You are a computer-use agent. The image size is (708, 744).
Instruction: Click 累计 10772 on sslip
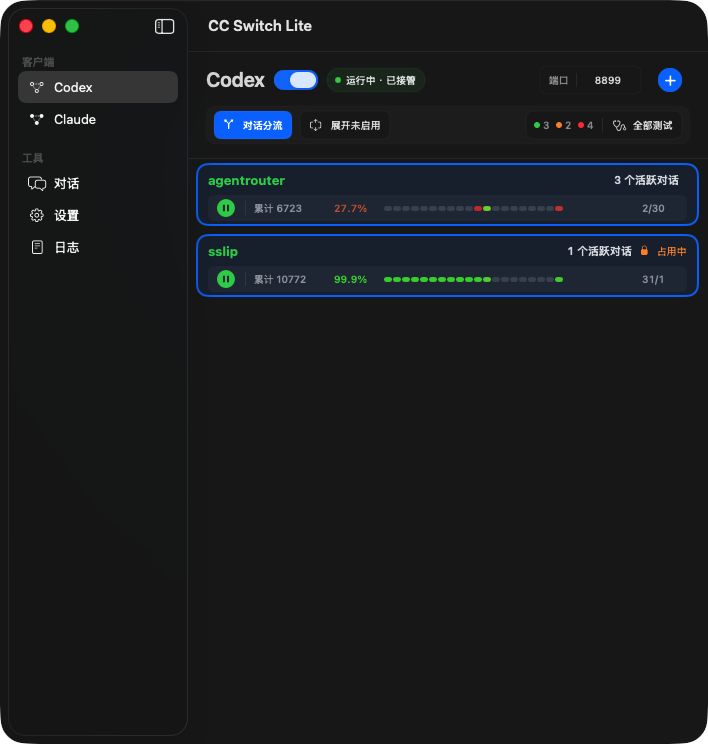click(x=280, y=279)
